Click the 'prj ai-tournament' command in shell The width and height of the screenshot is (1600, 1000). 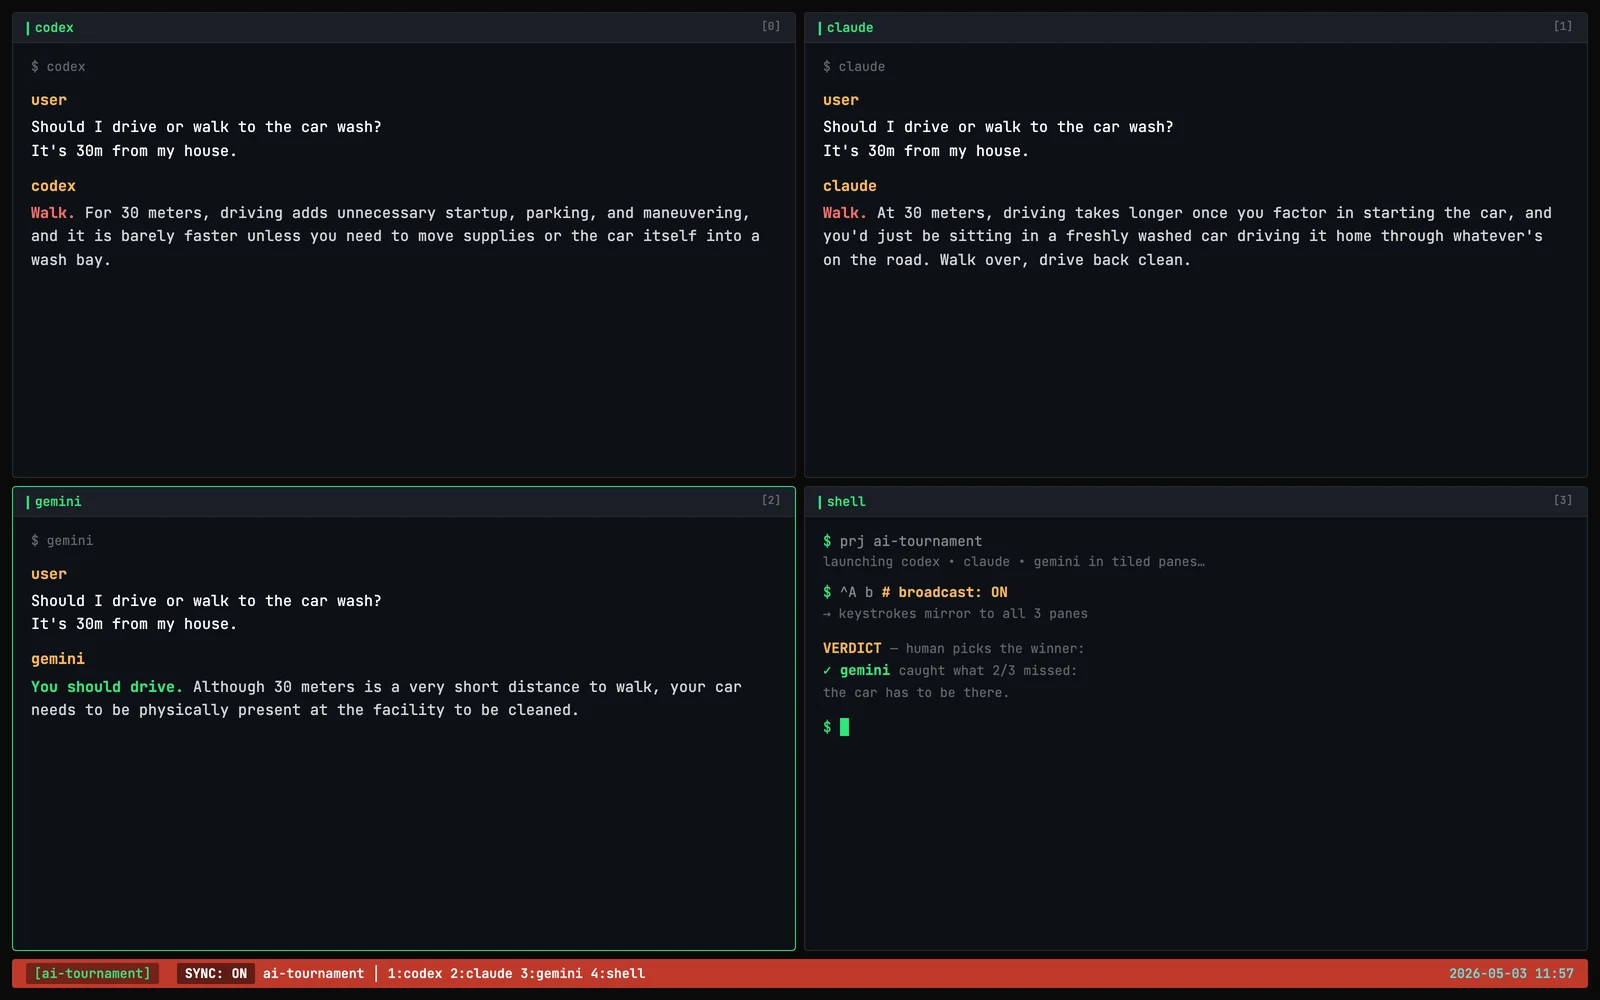coord(911,541)
